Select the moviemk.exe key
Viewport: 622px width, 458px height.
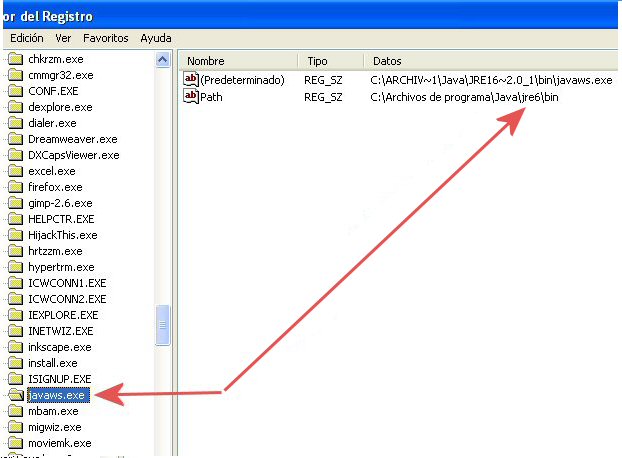tap(60, 443)
